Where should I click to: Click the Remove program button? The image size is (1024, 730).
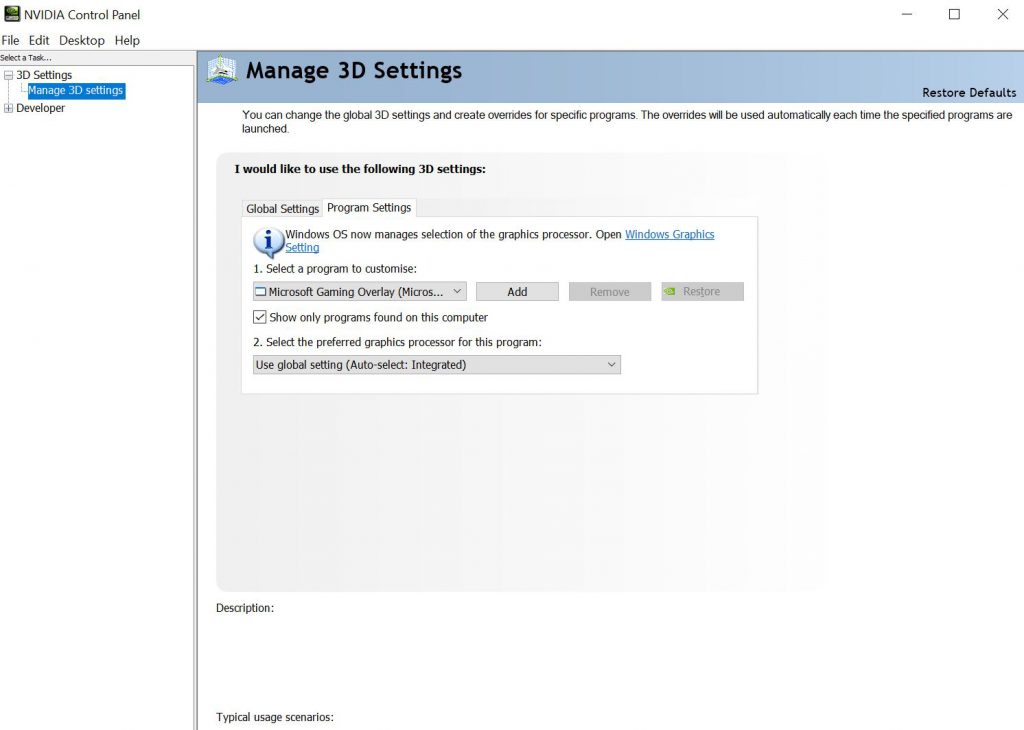coord(610,292)
